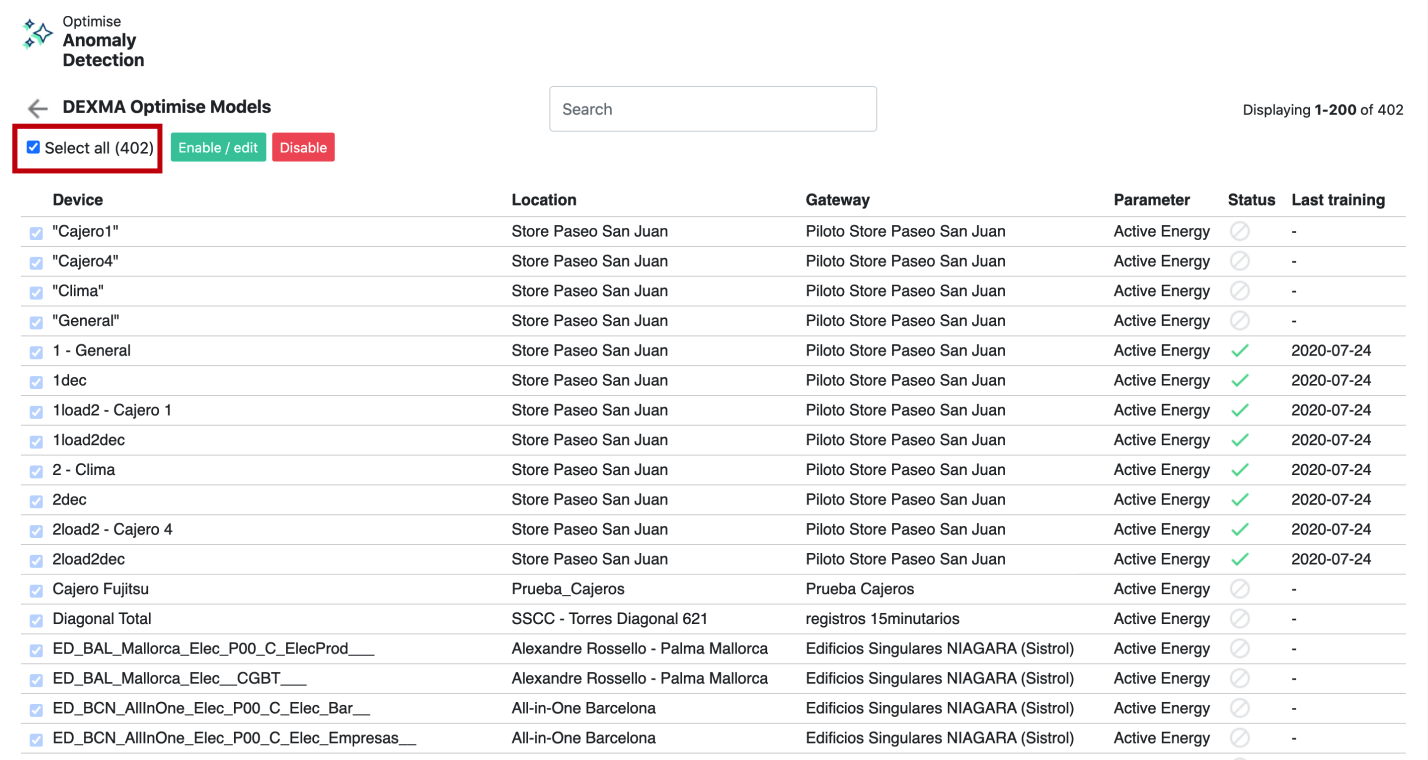
Task: Click the green check status for 2 - Clima
Action: coord(1239,470)
